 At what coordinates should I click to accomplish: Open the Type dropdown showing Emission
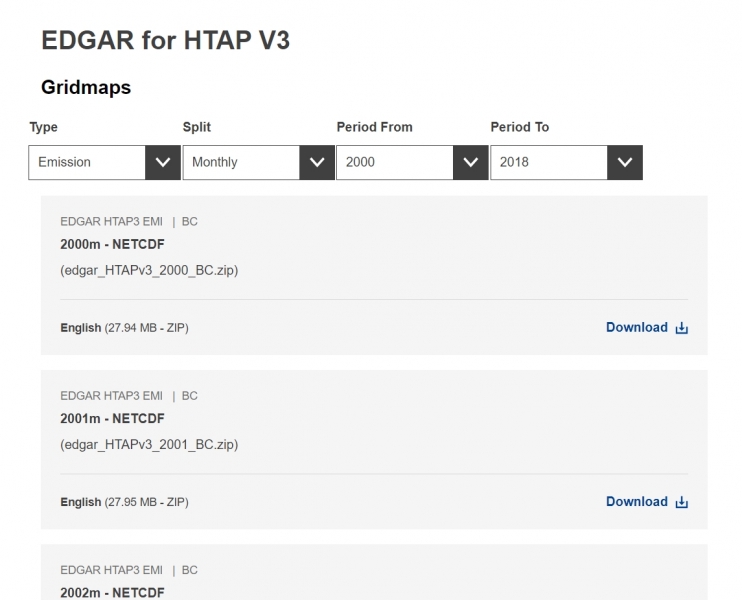click(x=87, y=162)
